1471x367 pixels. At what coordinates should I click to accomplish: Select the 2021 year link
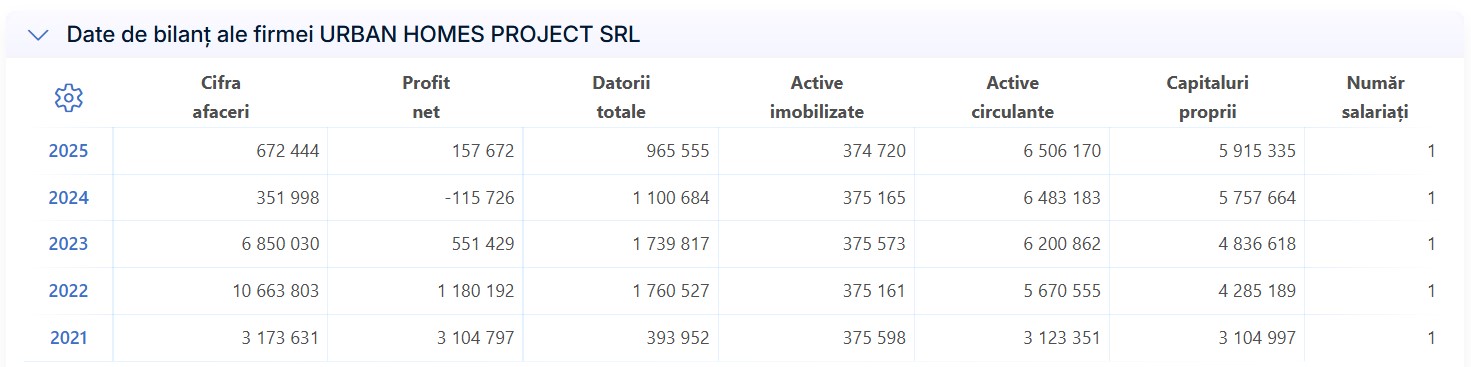point(68,338)
